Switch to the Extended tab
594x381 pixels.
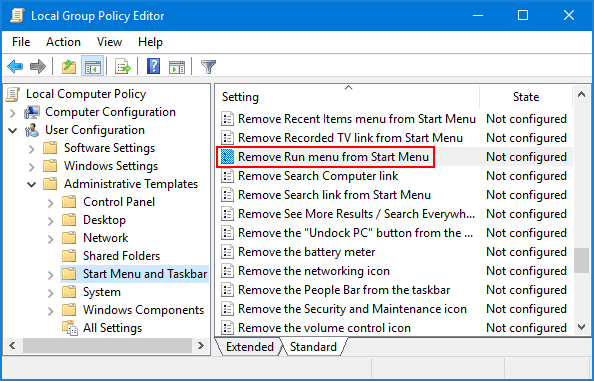tap(250, 347)
